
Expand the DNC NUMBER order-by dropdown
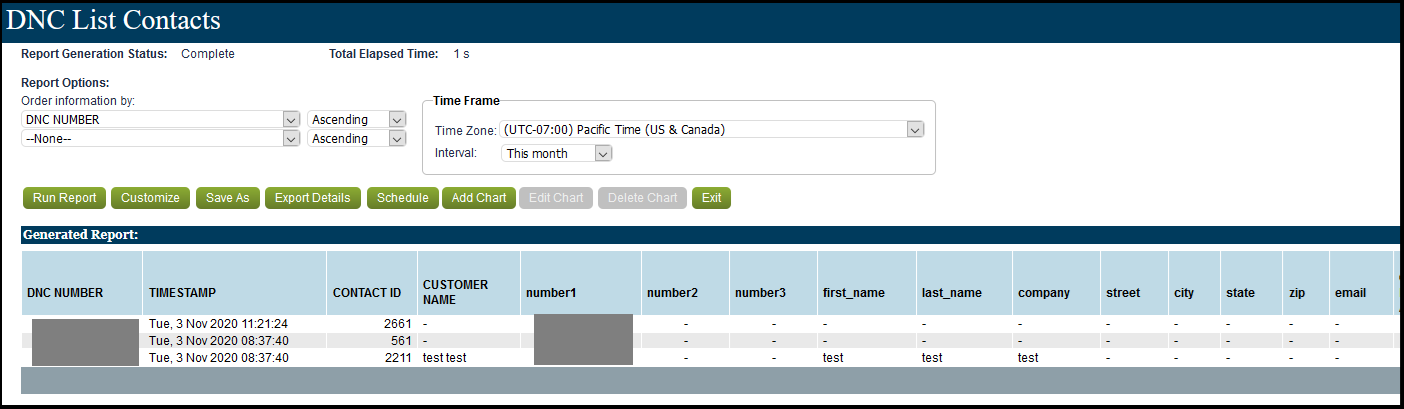(x=291, y=119)
